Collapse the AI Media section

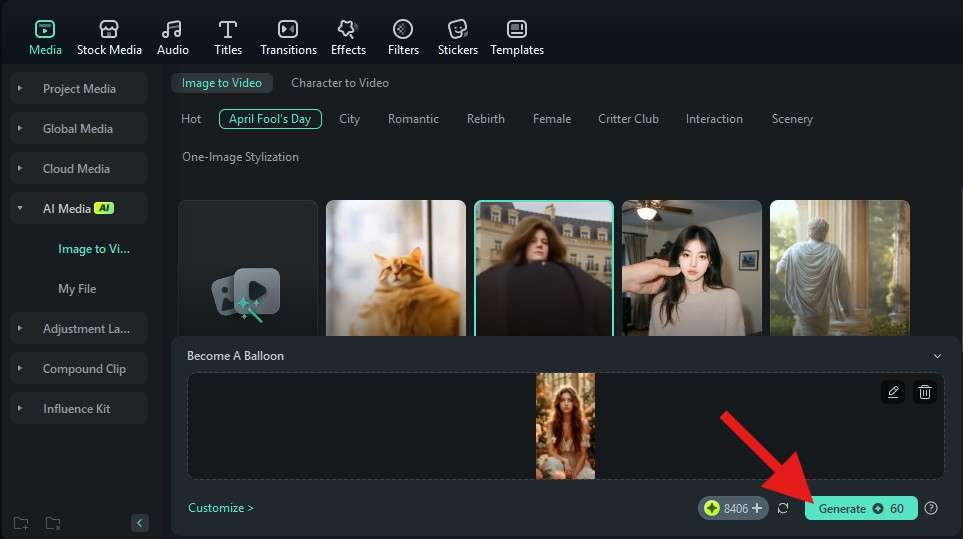[20, 208]
